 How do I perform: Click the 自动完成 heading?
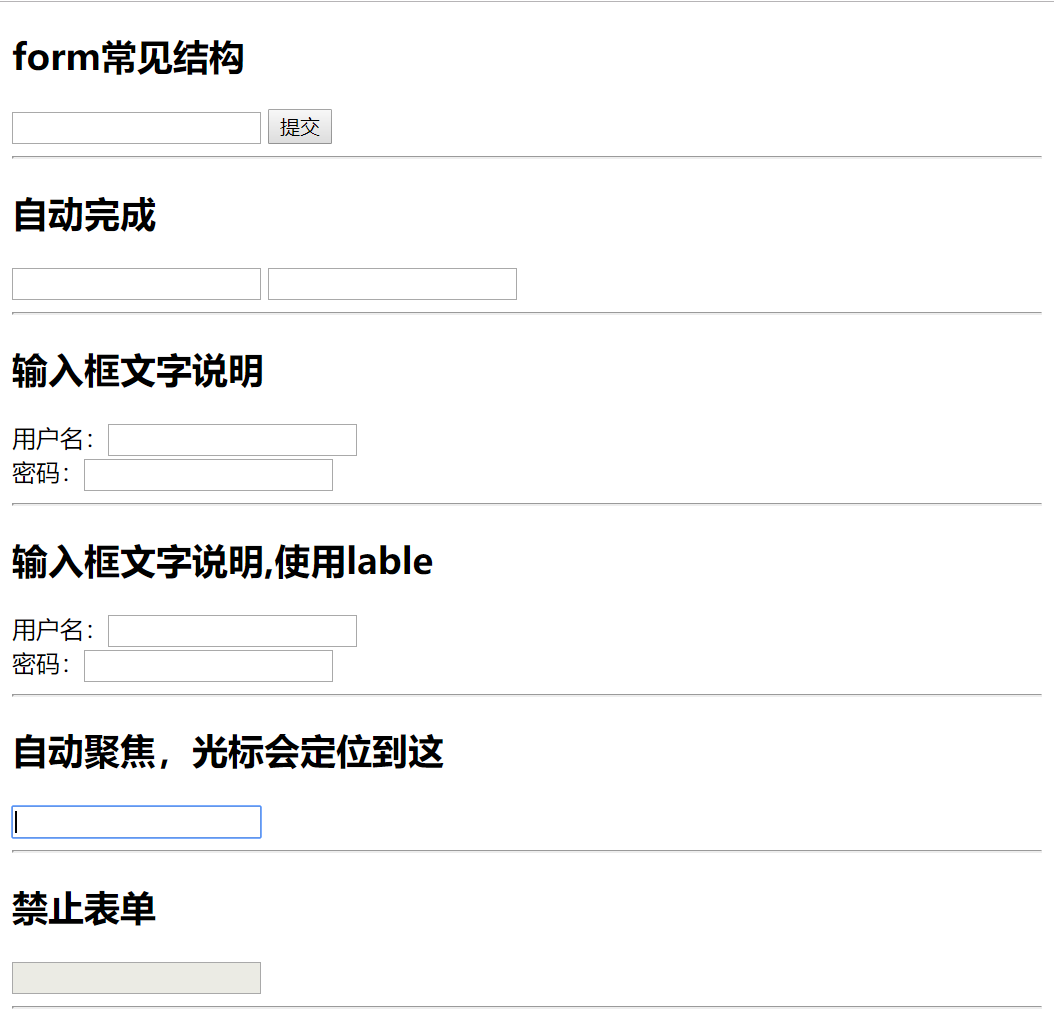[84, 215]
